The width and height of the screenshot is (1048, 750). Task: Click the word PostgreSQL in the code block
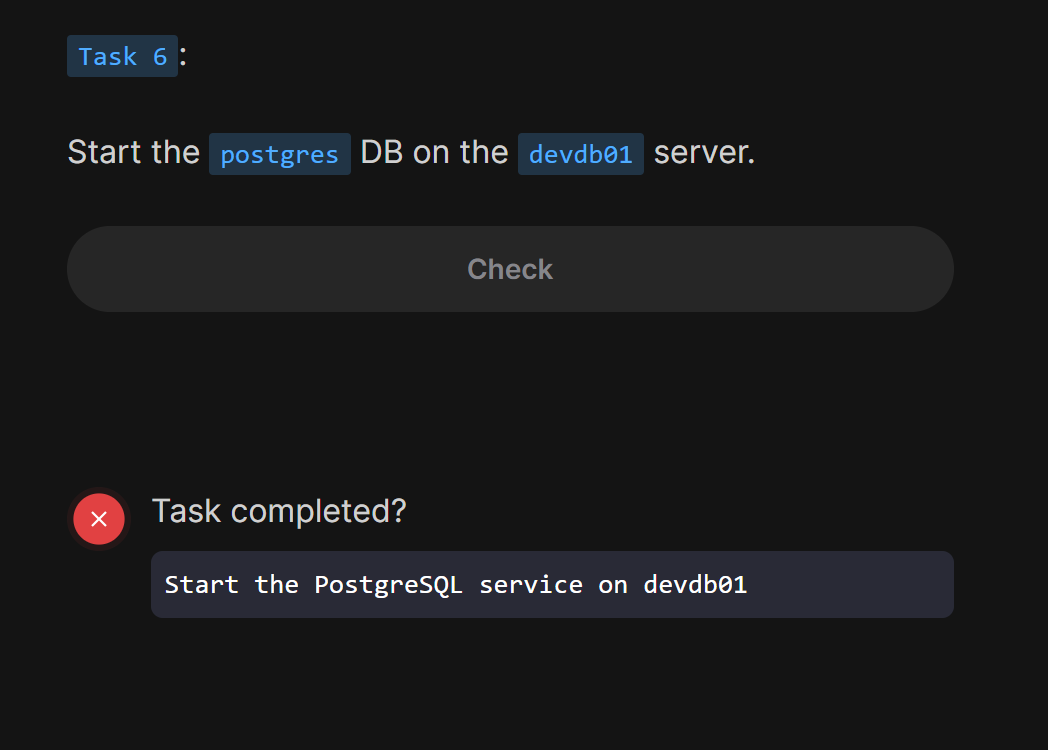point(388,584)
